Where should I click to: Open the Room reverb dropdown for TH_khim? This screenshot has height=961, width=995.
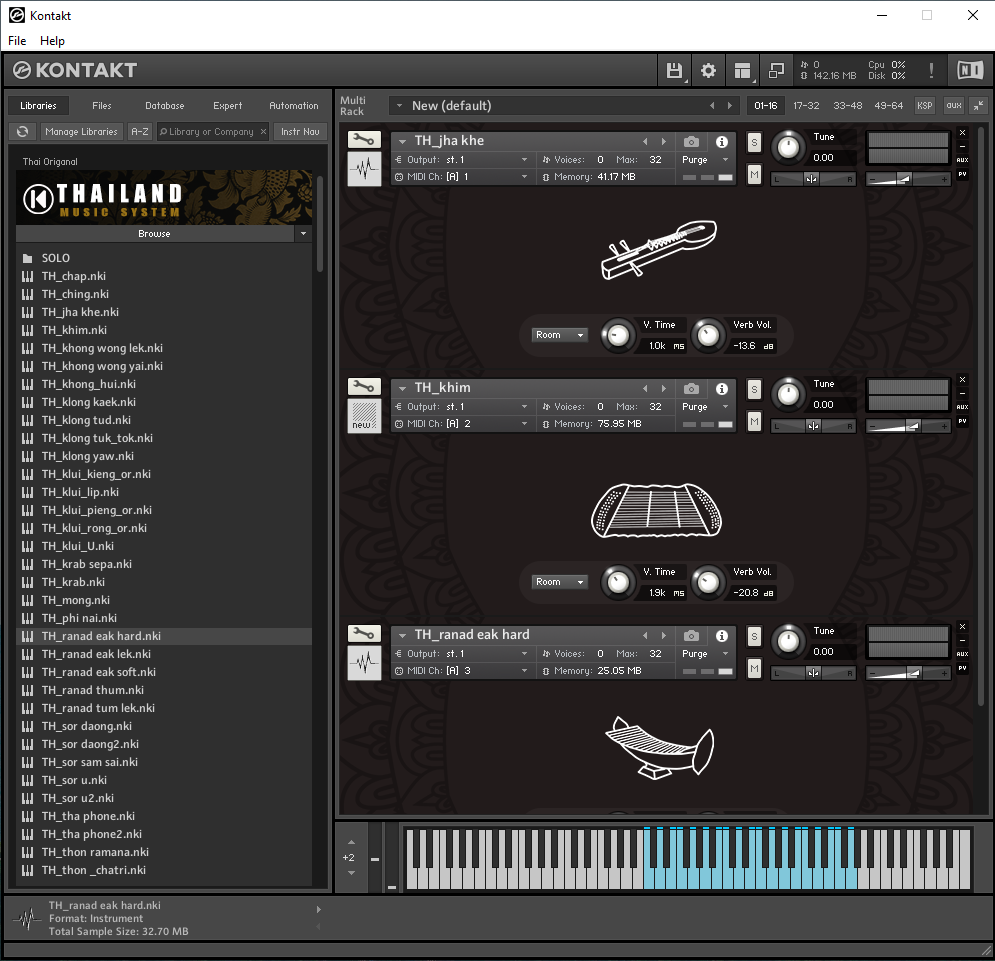point(560,581)
